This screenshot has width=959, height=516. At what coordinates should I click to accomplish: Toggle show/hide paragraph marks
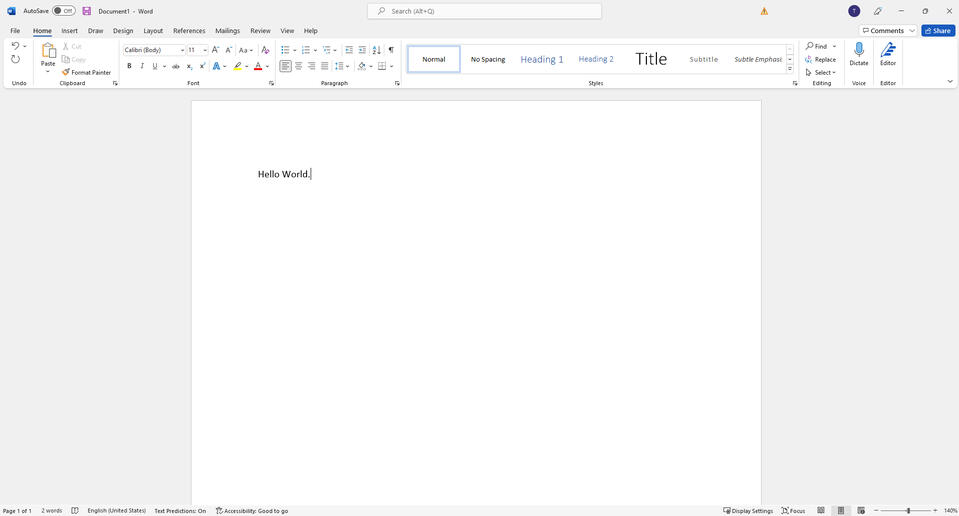pos(391,50)
